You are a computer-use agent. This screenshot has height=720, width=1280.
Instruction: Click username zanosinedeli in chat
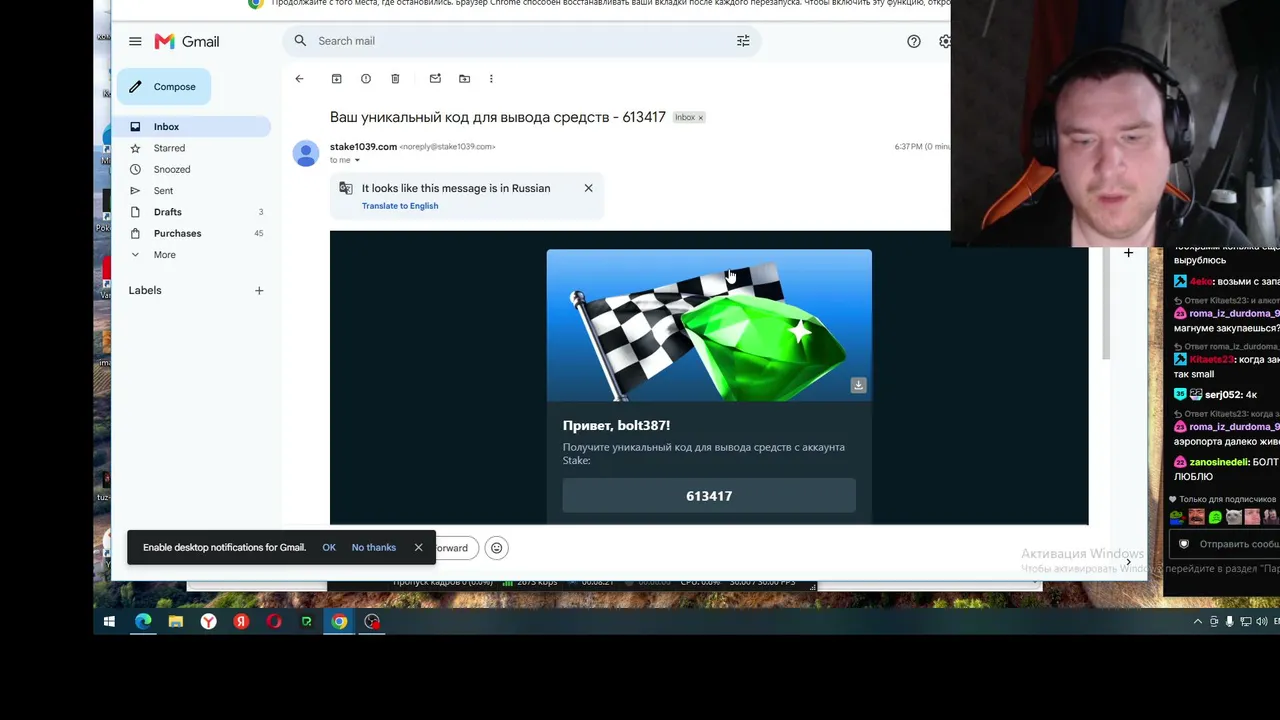pyautogui.click(x=1219, y=462)
